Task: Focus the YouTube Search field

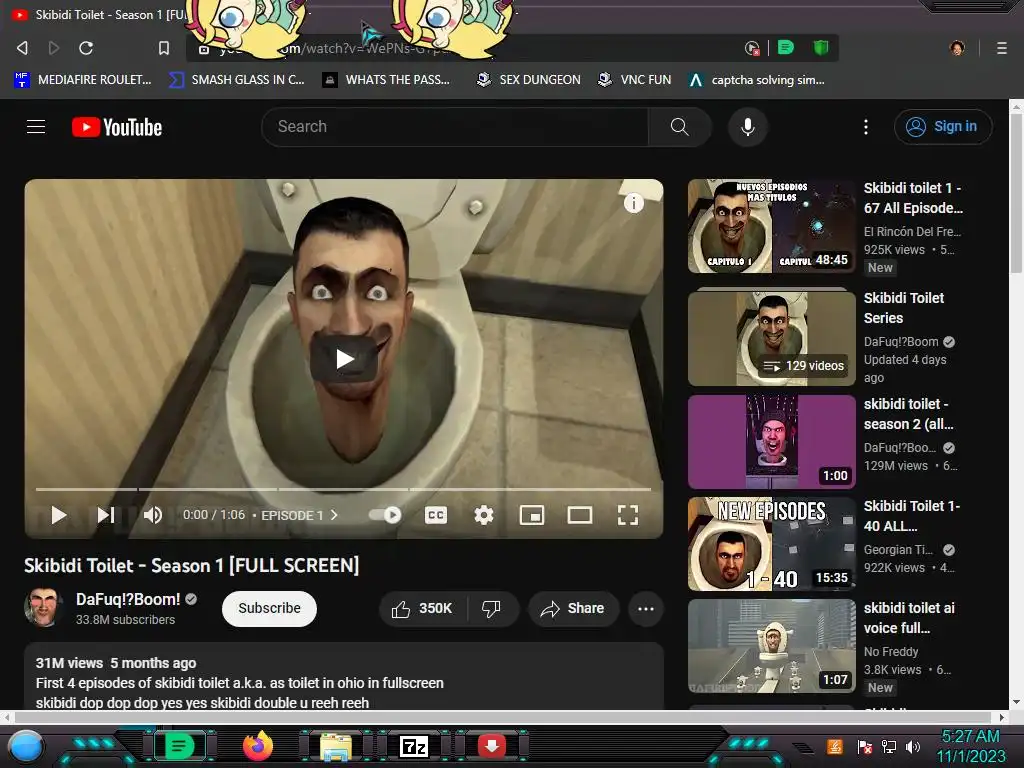Action: click(x=455, y=127)
